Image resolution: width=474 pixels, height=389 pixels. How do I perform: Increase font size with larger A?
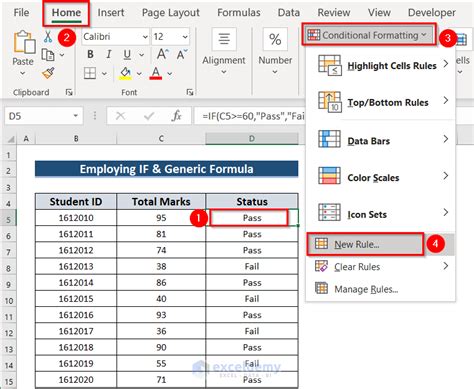(162, 54)
